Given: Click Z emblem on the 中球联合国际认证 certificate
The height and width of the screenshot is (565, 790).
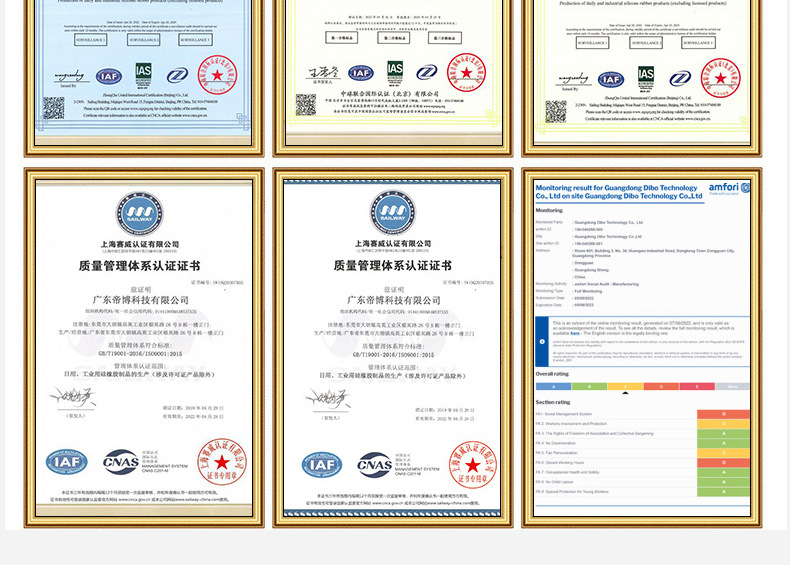Looking at the screenshot, I should [427, 72].
